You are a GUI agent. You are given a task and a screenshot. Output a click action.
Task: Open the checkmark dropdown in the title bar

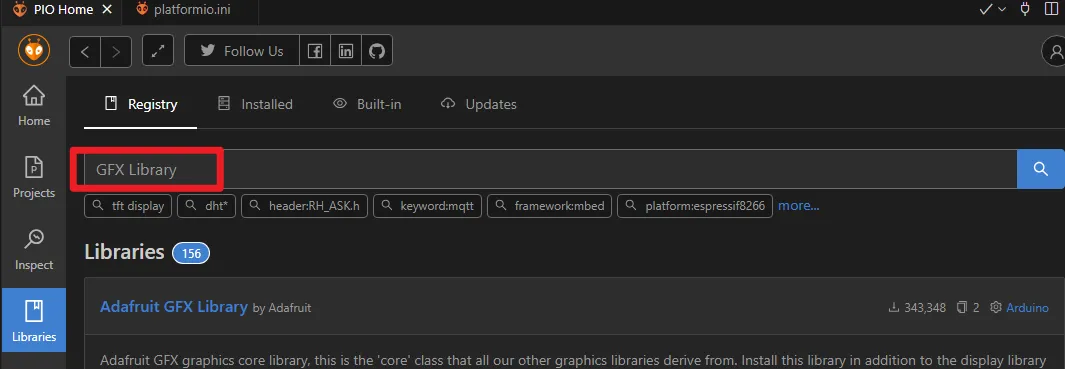click(x=992, y=10)
